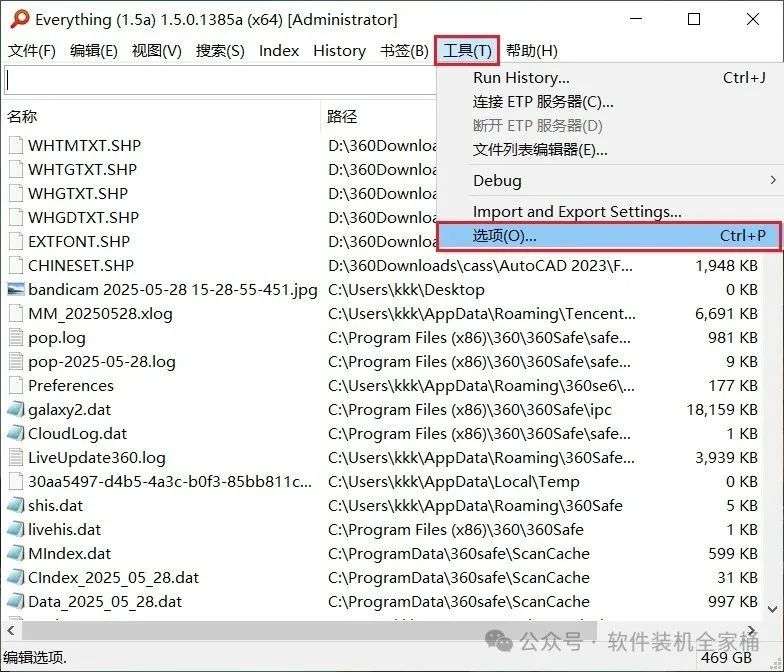Viewport: 784px width, 672px height.
Task: Click size value 6,691 KB
Action: (x=726, y=314)
